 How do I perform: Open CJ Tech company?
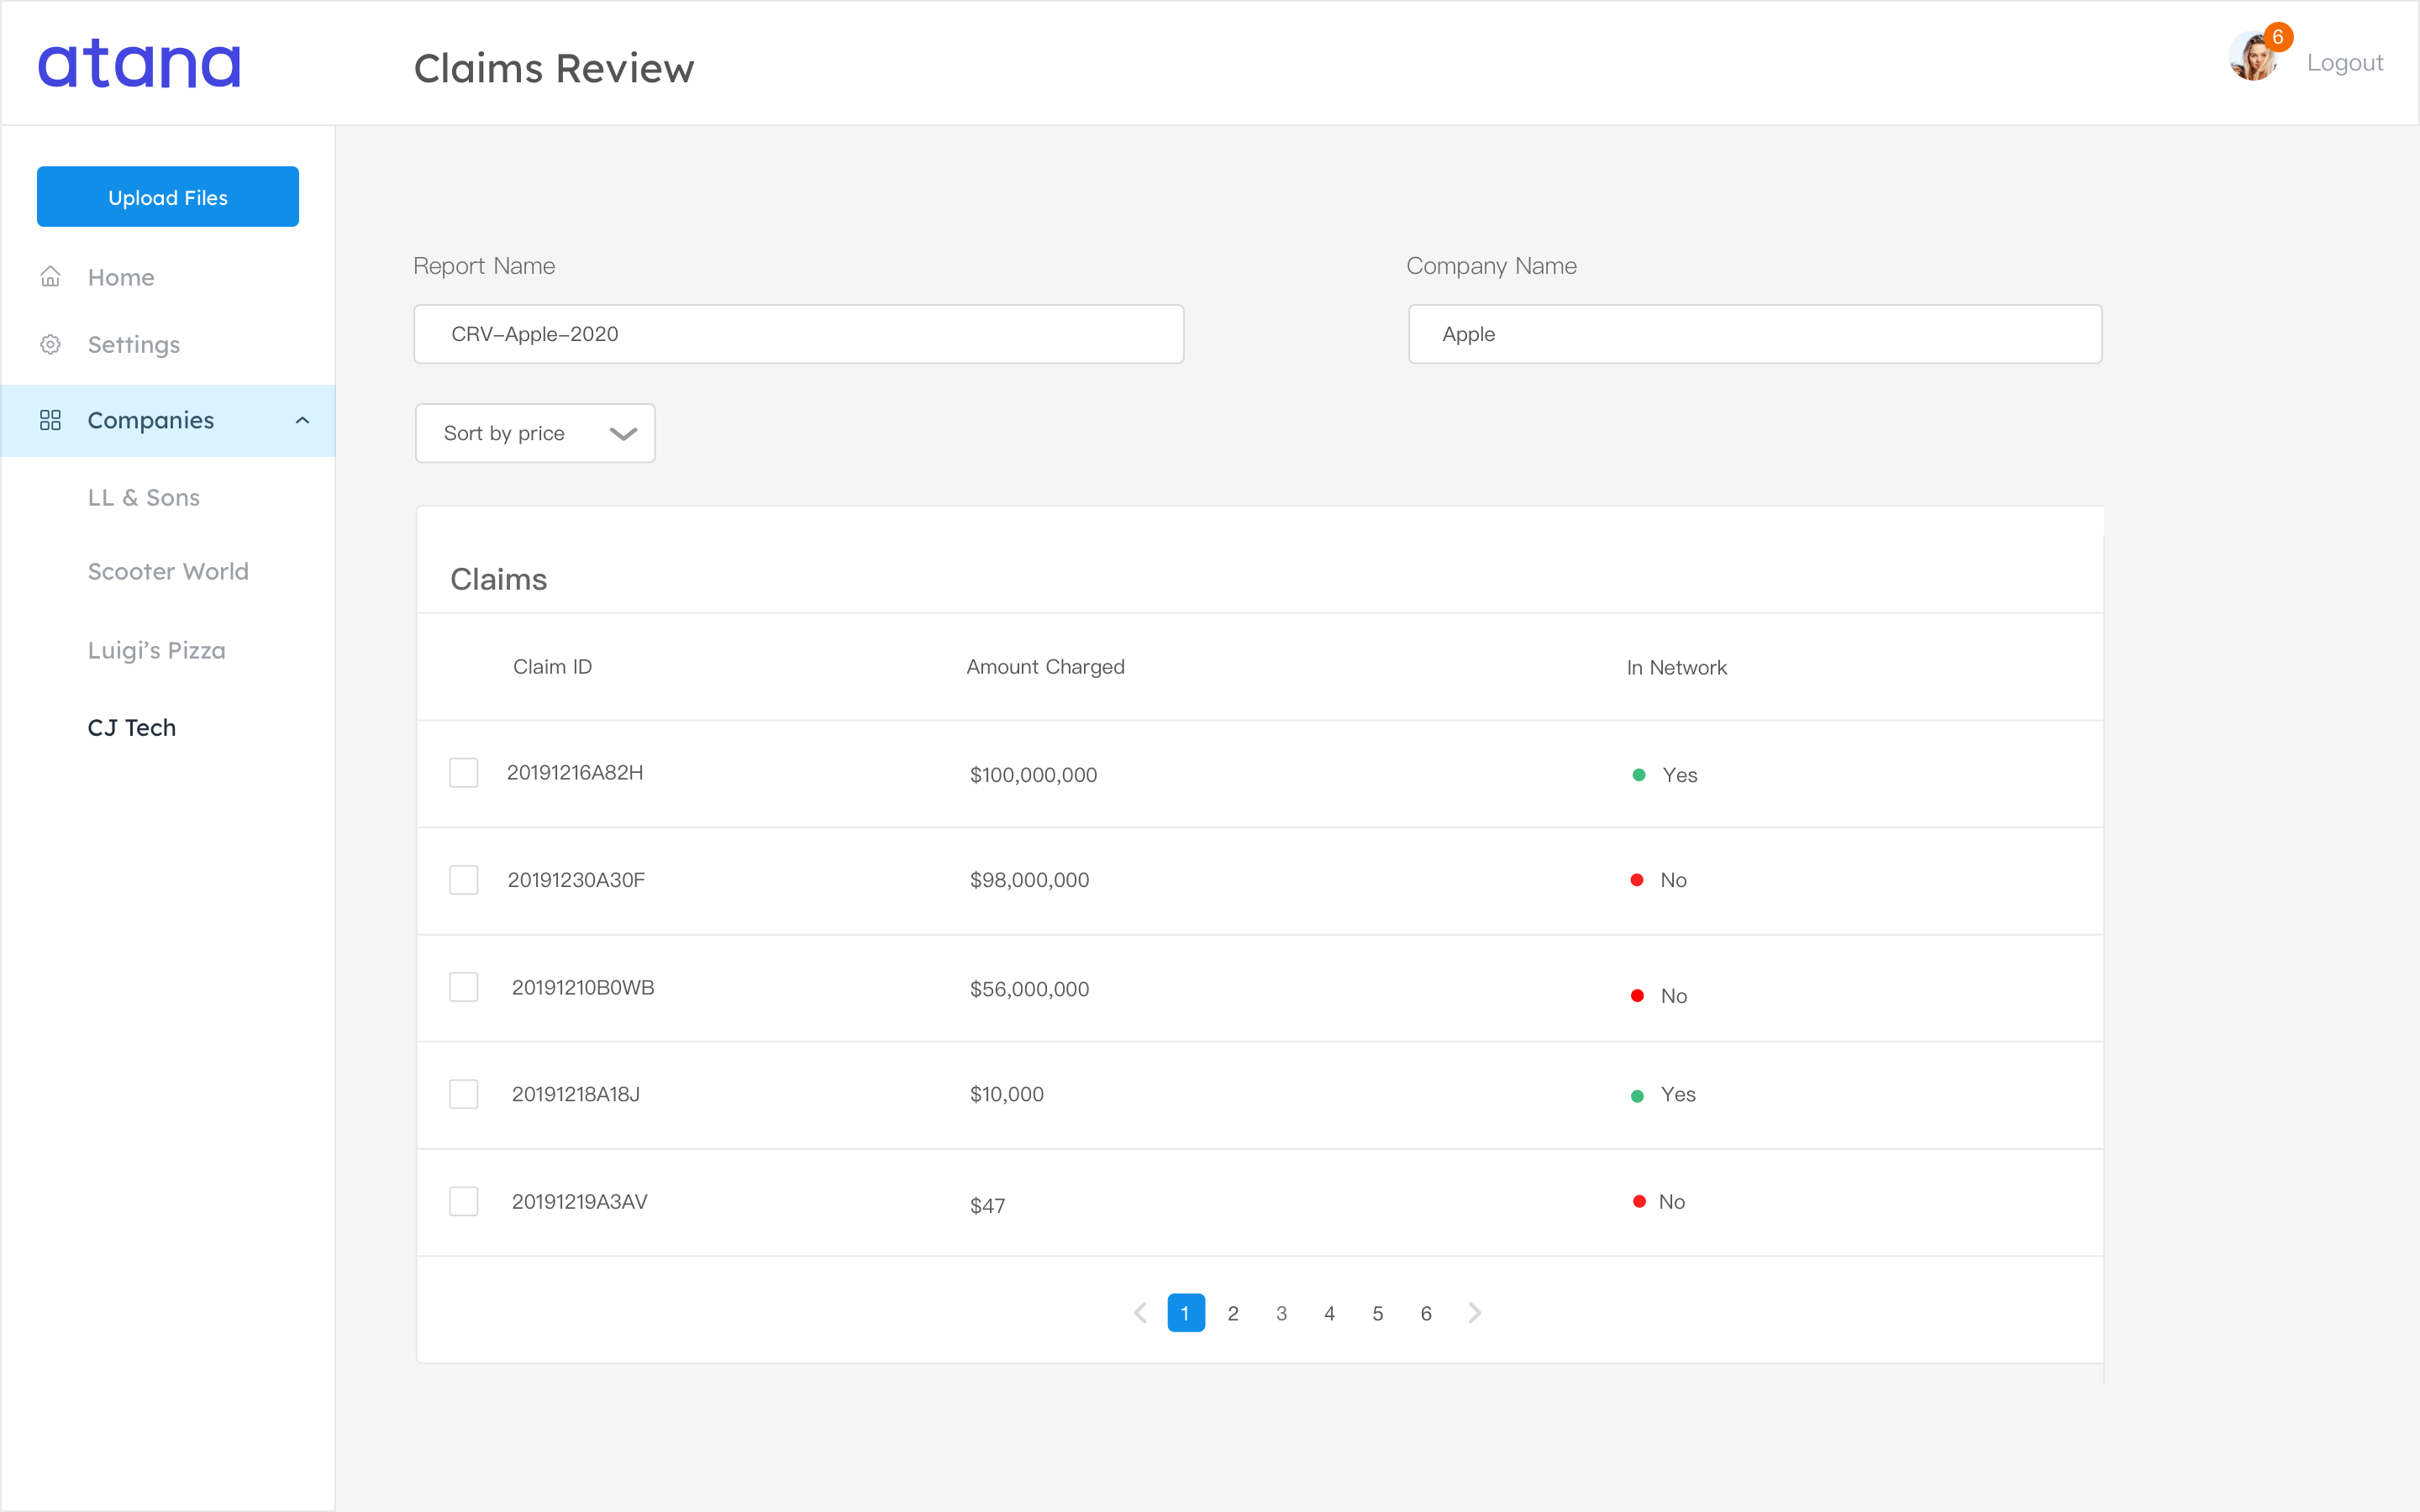pos(132,727)
